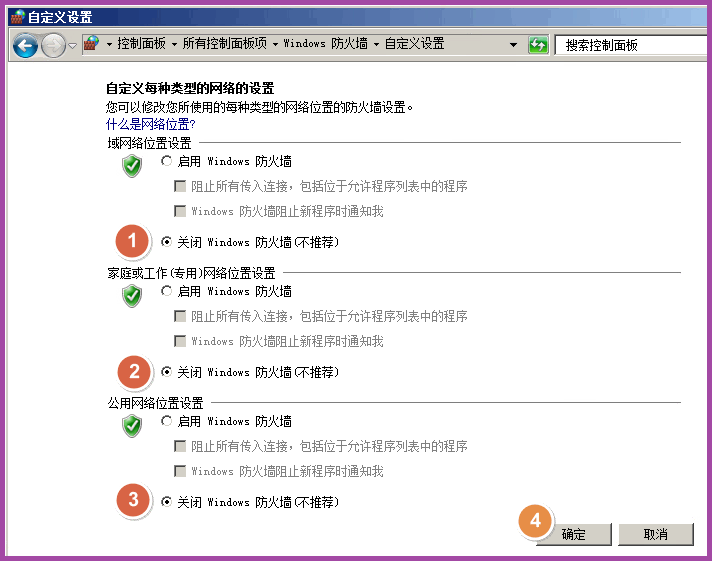Check 阻止所有传入连接 under 家庭或工作(专用)网络
This screenshot has height=561, width=712.
coord(180,316)
